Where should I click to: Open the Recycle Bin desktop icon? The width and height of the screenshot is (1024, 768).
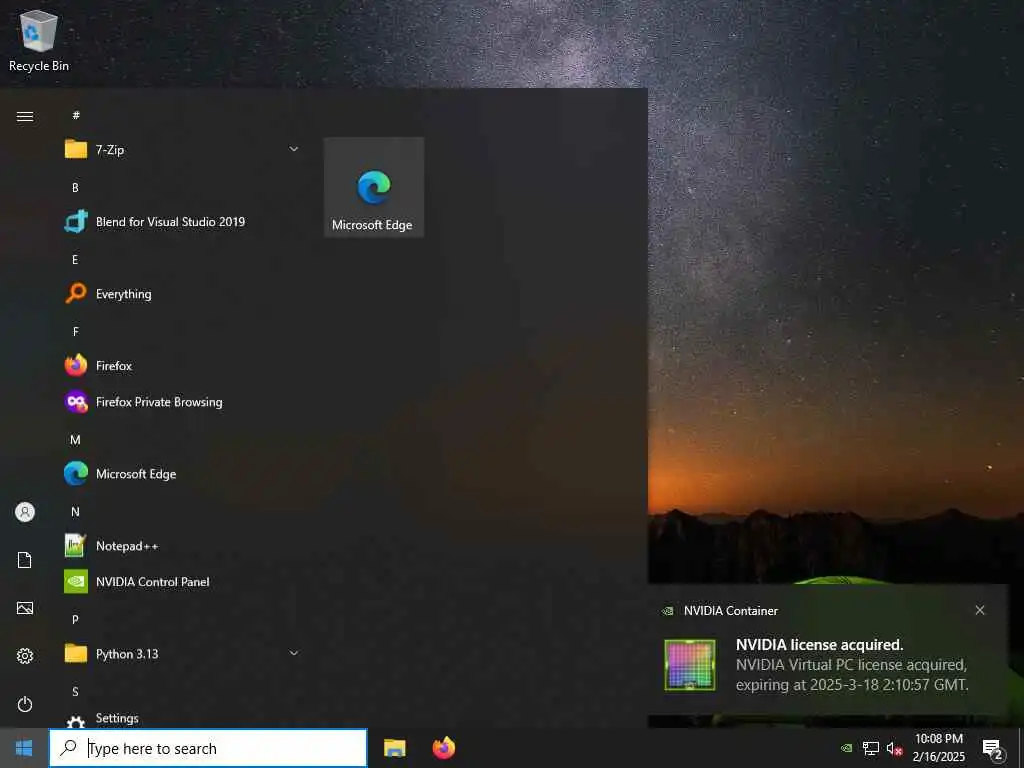pyautogui.click(x=39, y=42)
